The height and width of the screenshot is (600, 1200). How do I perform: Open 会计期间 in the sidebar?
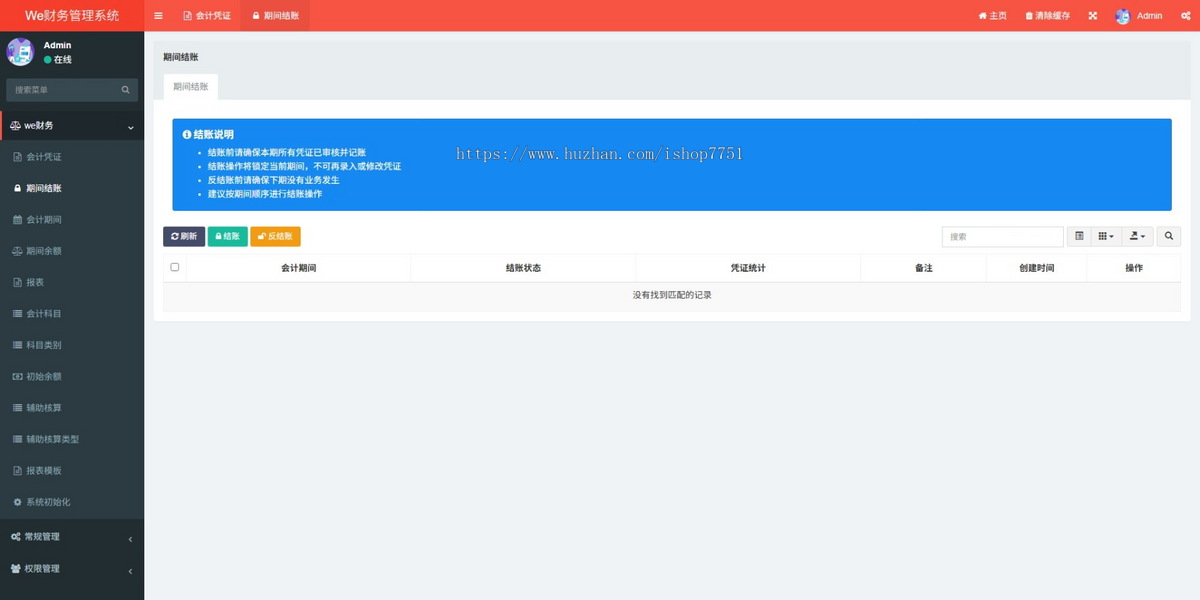pyautogui.click(x=72, y=220)
